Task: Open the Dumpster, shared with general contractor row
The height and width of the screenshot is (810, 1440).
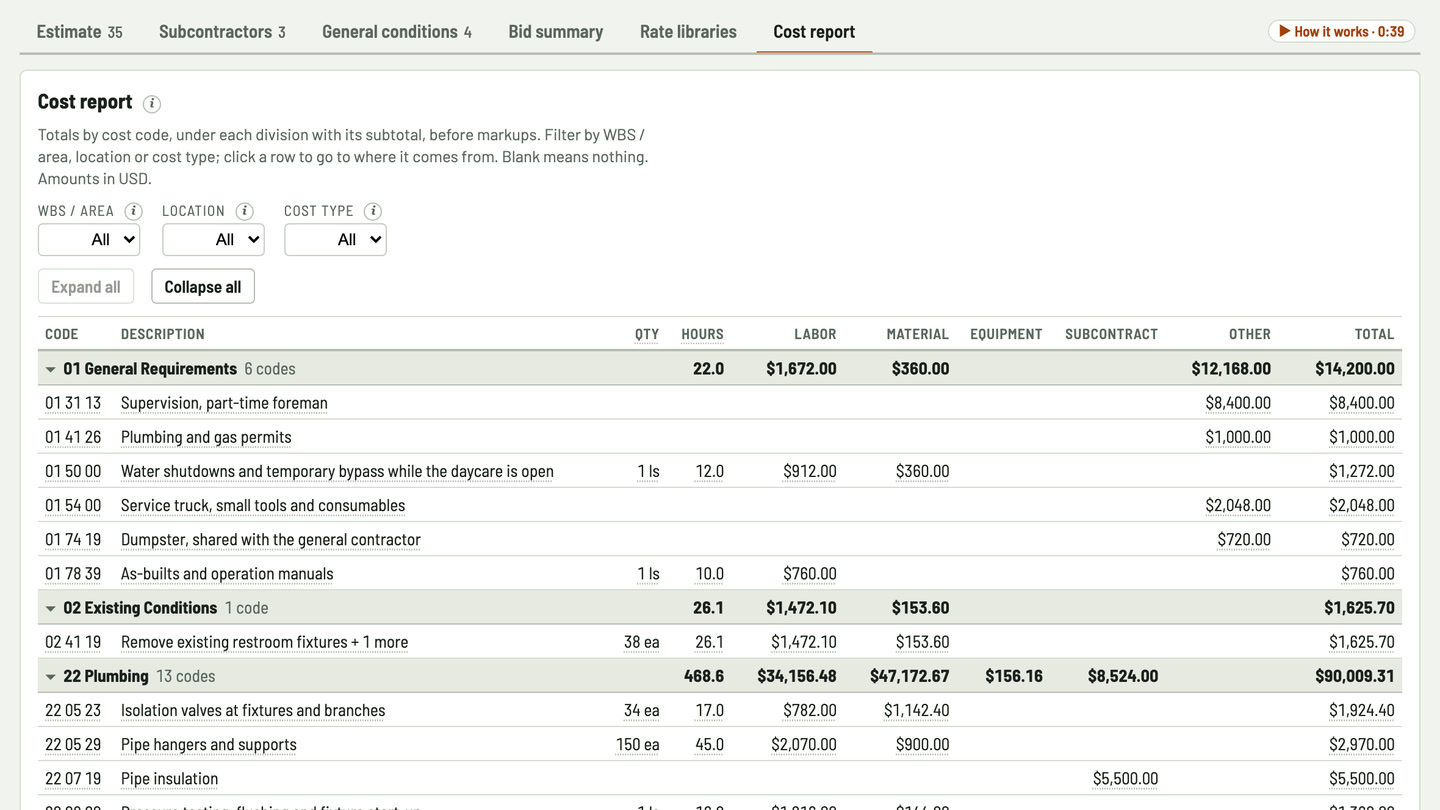Action: tap(720, 539)
